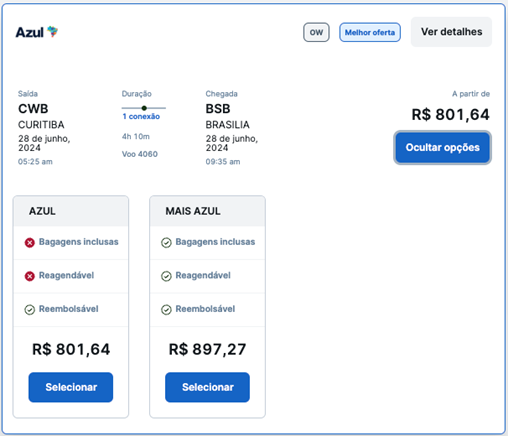Screen dimensions: 508x436
Task: Click the connection dot on the duration line
Action: [x=144, y=108]
